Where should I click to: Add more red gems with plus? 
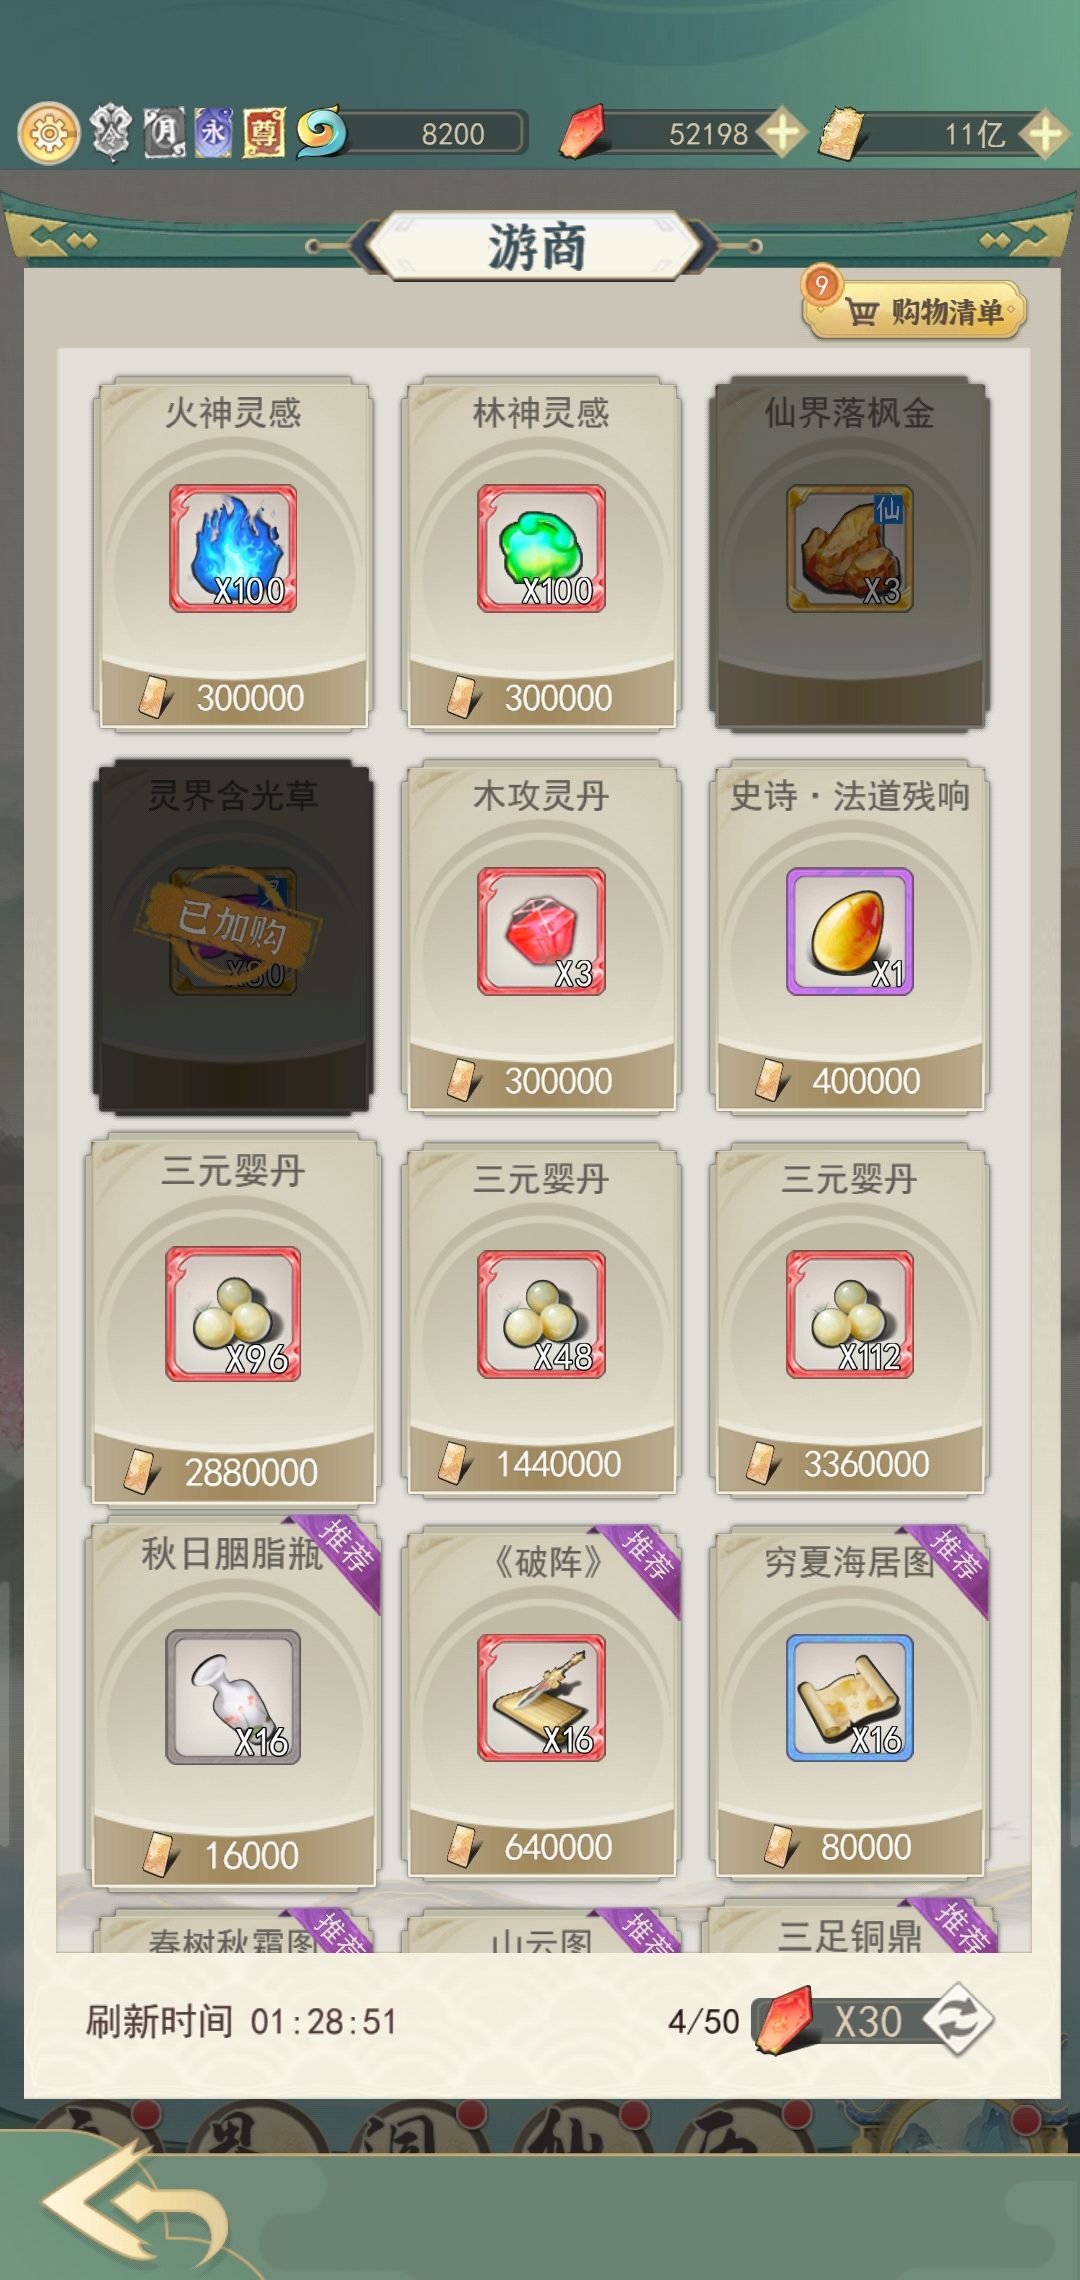(782, 133)
